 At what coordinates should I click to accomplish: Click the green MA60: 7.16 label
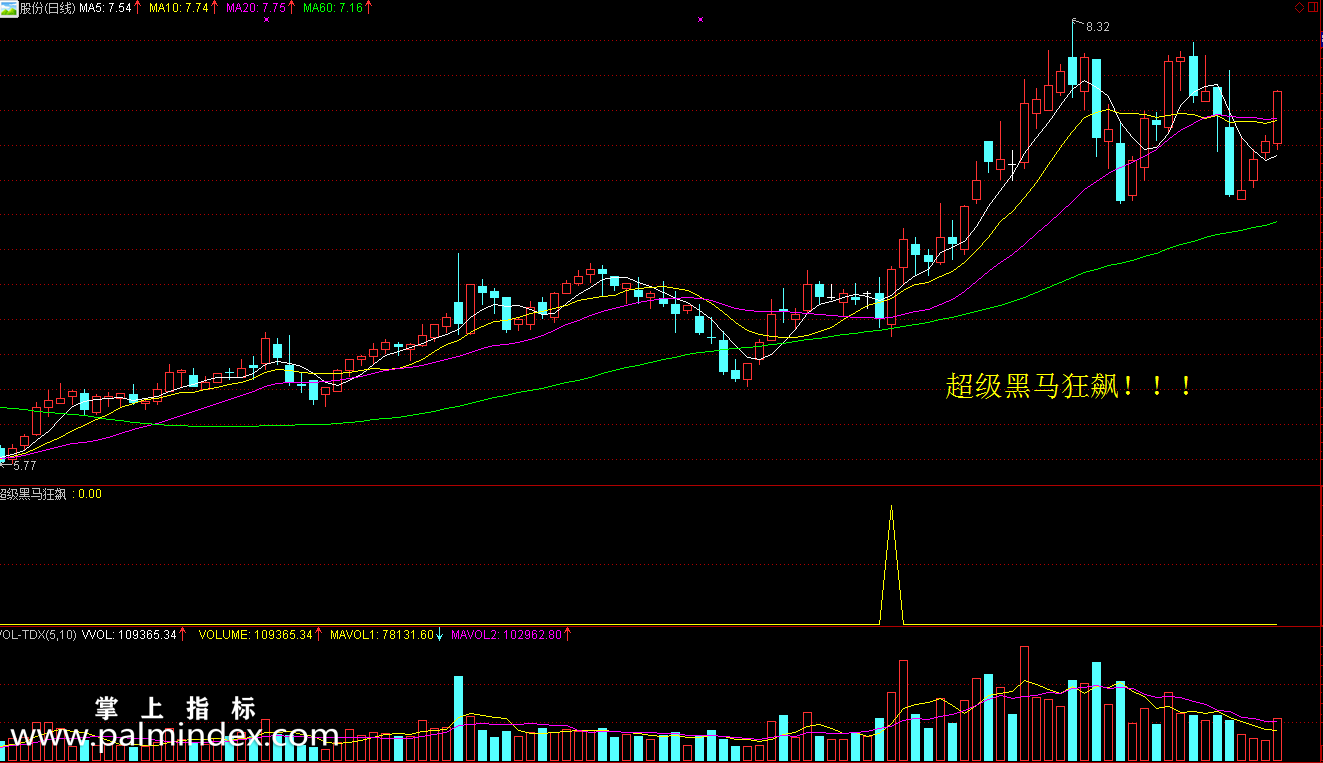coord(332,8)
